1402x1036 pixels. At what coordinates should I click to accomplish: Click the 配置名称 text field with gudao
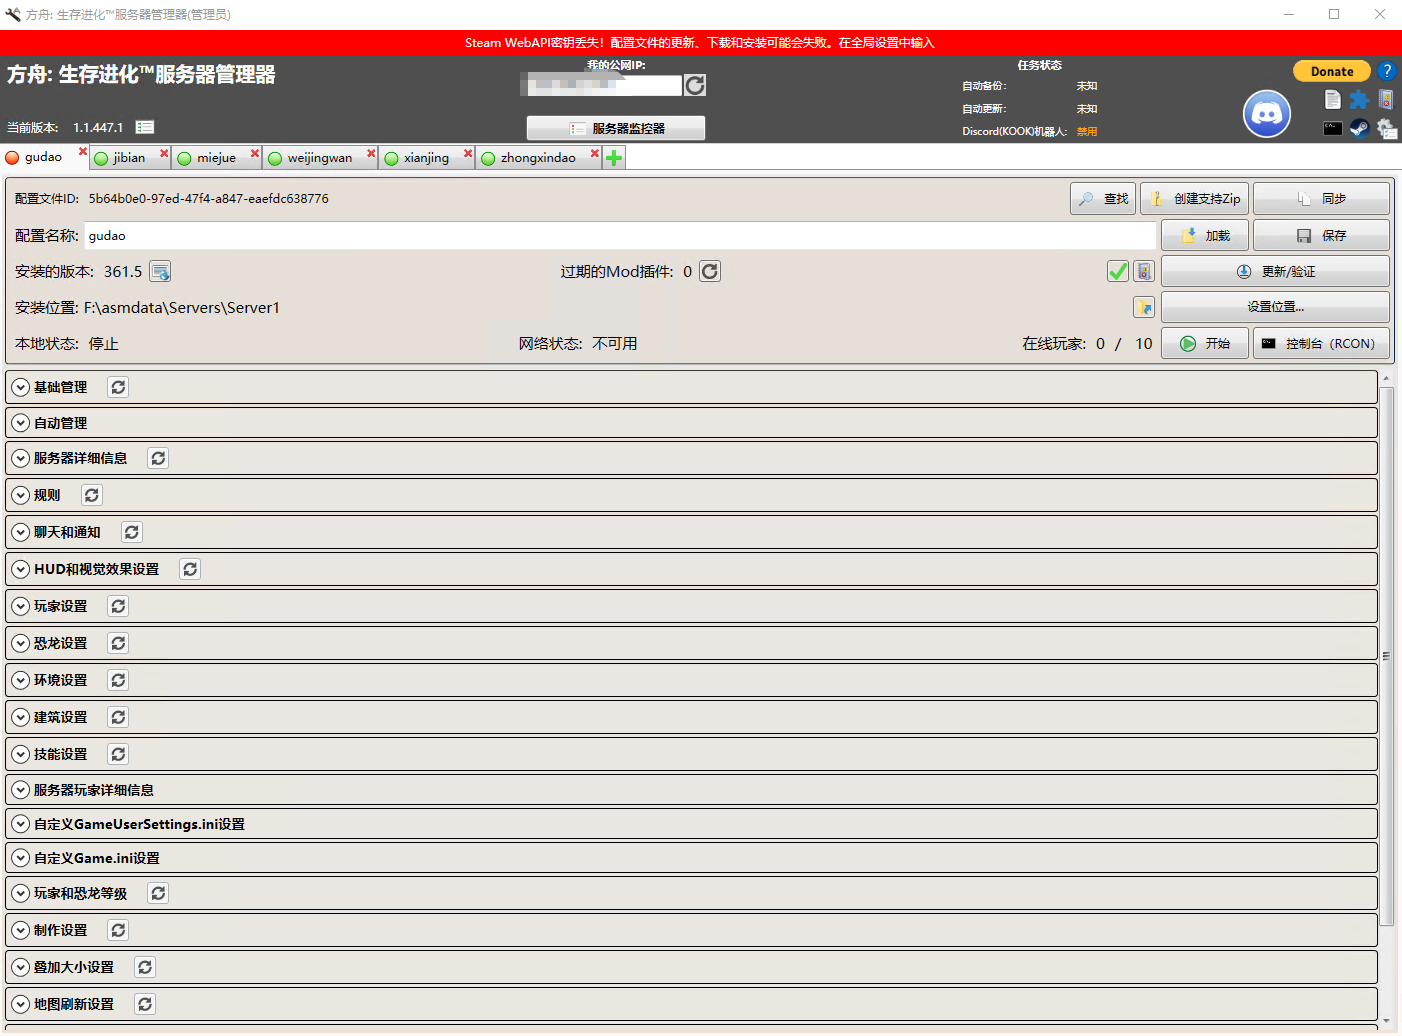(620, 236)
